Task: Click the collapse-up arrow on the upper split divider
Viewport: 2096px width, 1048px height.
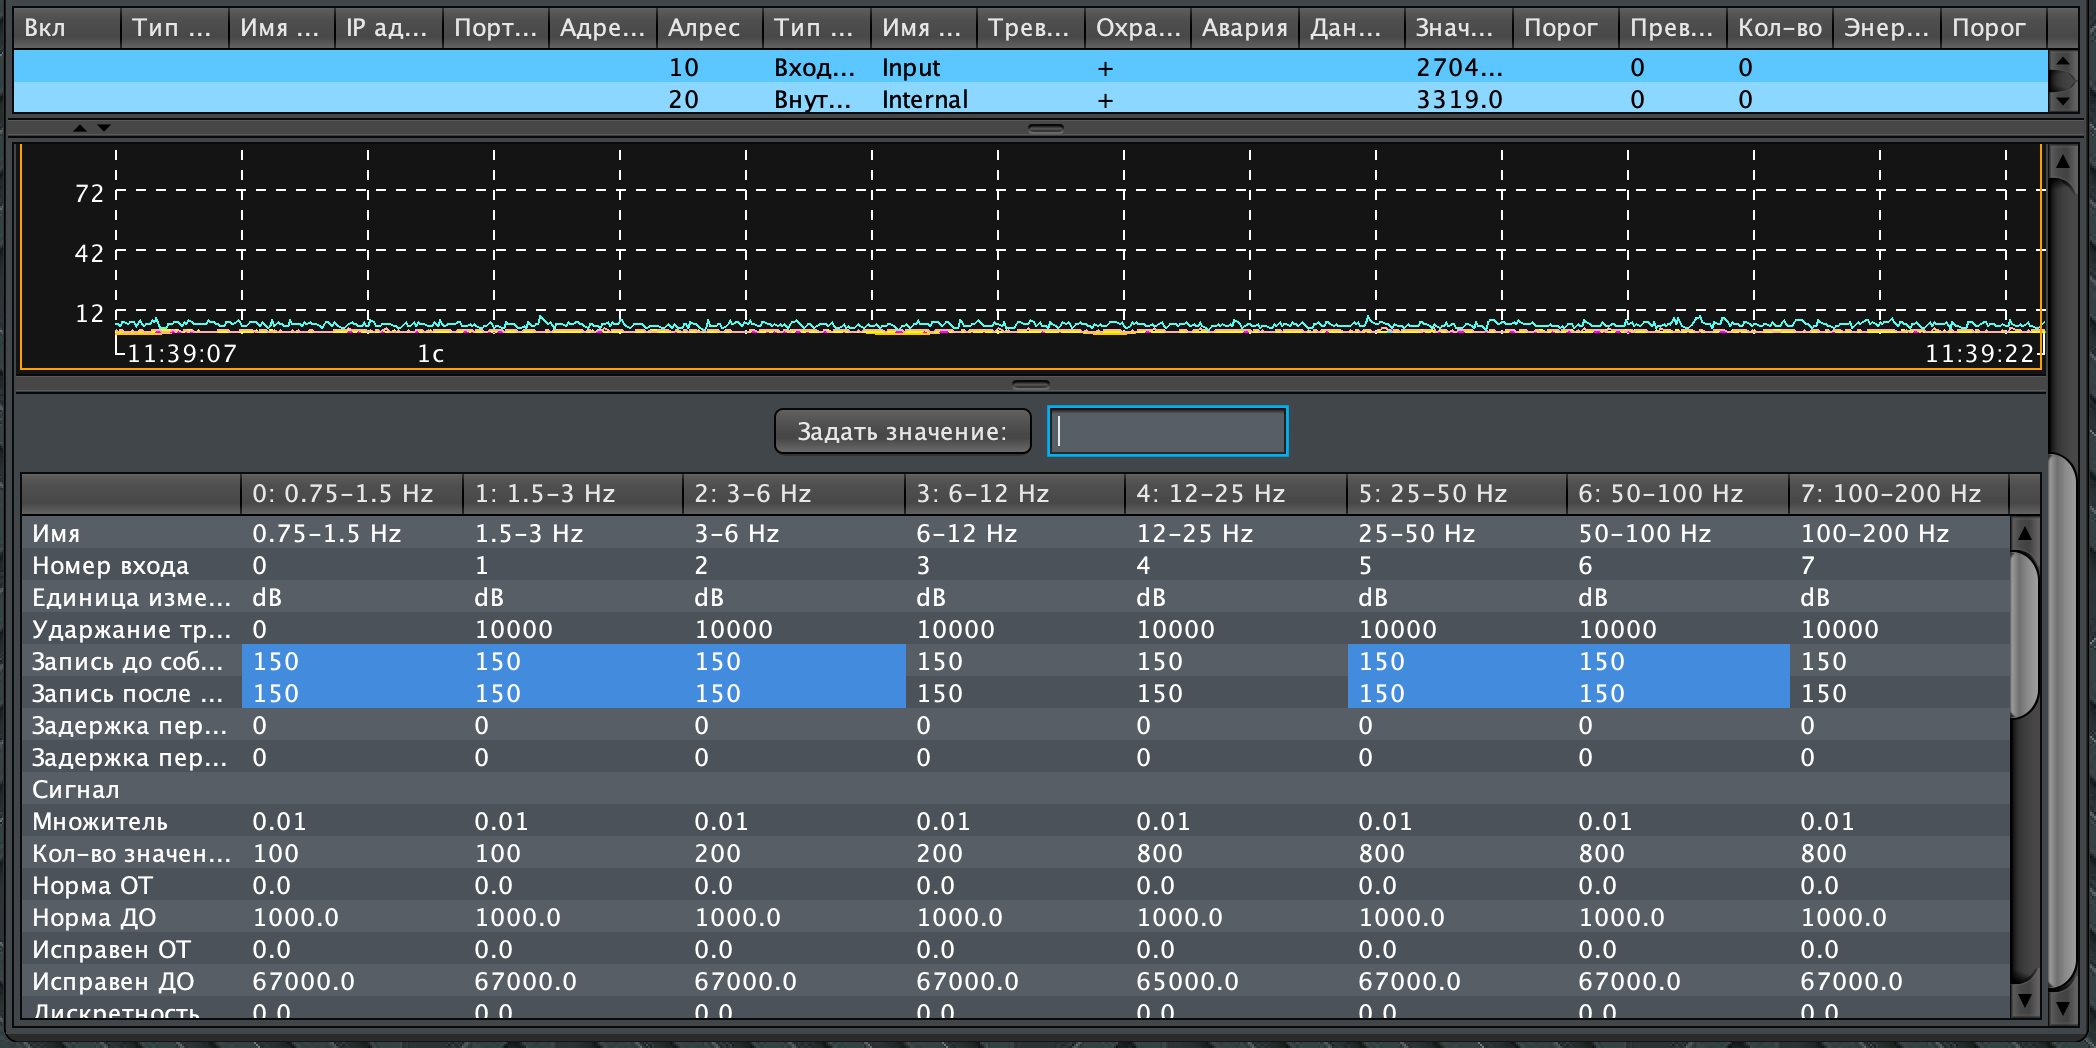Action: [80, 128]
